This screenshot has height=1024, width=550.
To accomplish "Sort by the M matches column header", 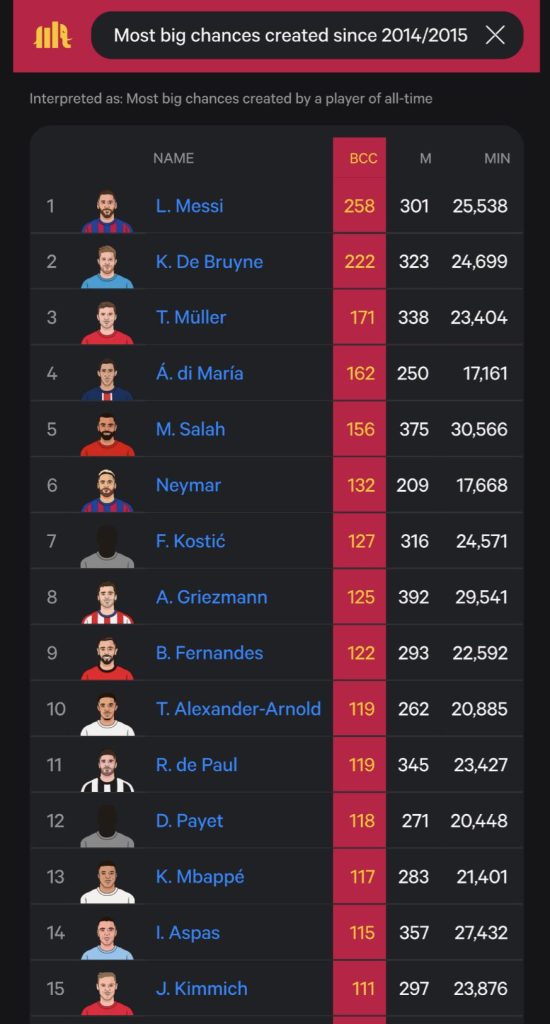I will 425,158.
